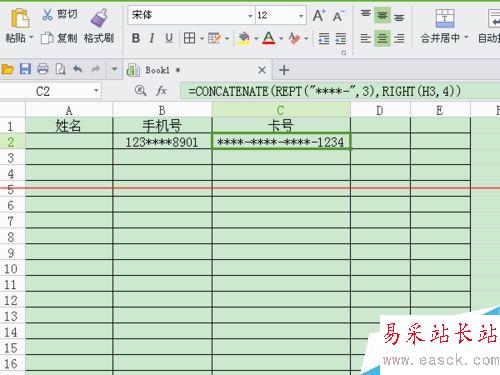Select row 5 header
Viewport: 500px width, 375px height.
click(11, 190)
